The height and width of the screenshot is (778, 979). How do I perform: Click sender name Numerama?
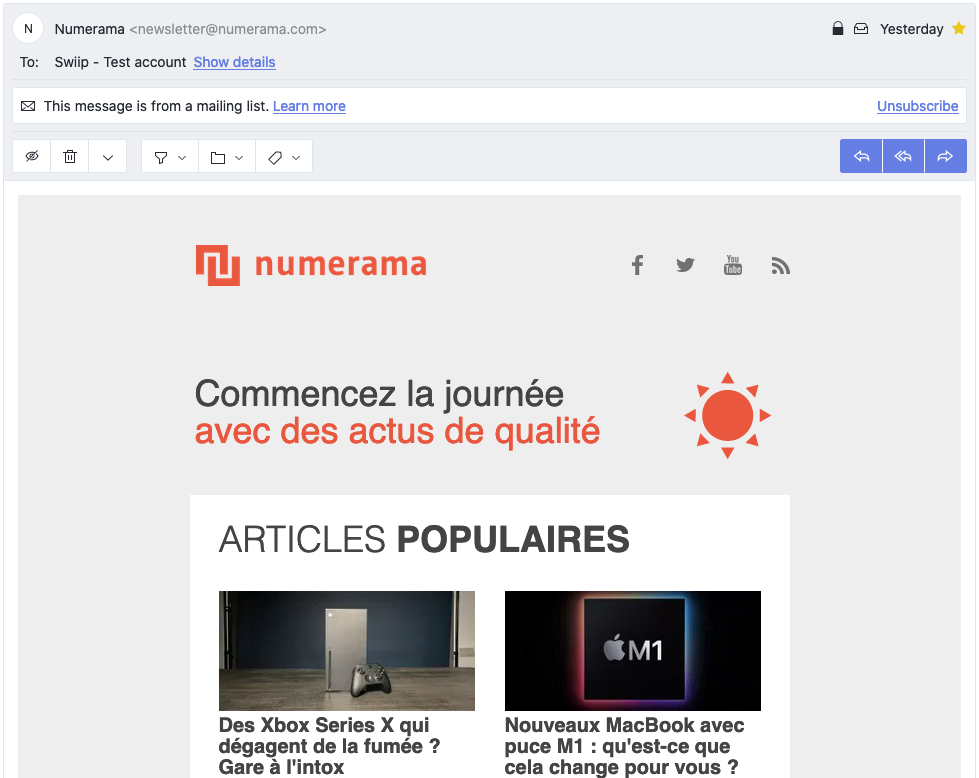pyautogui.click(x=89, y=29)
